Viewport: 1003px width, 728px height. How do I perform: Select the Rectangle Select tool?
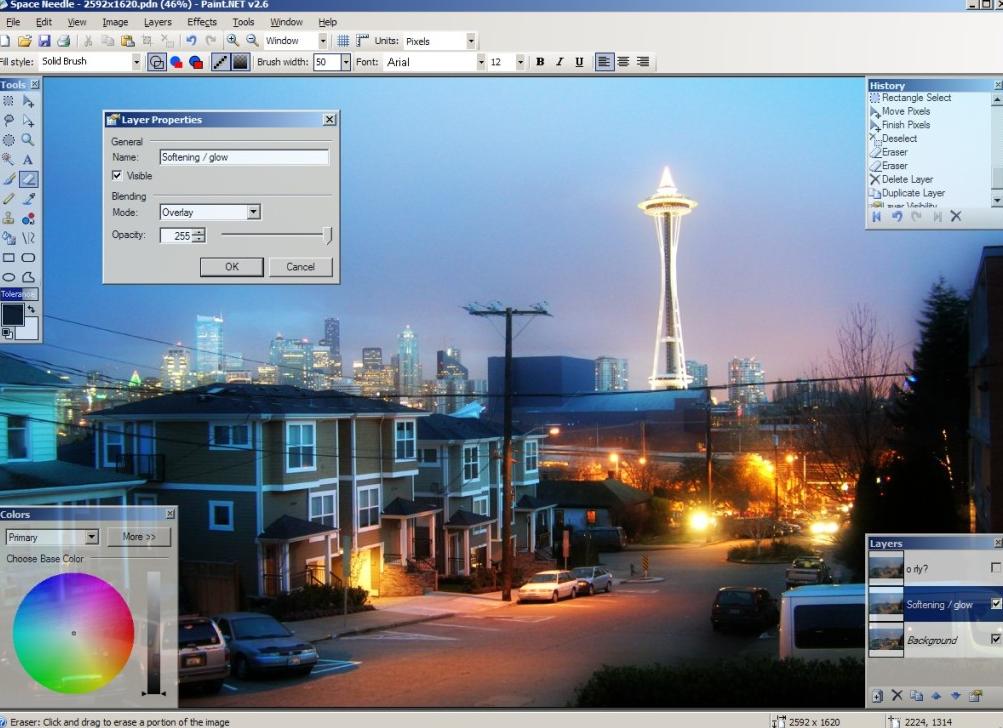(x=8, y=101)
